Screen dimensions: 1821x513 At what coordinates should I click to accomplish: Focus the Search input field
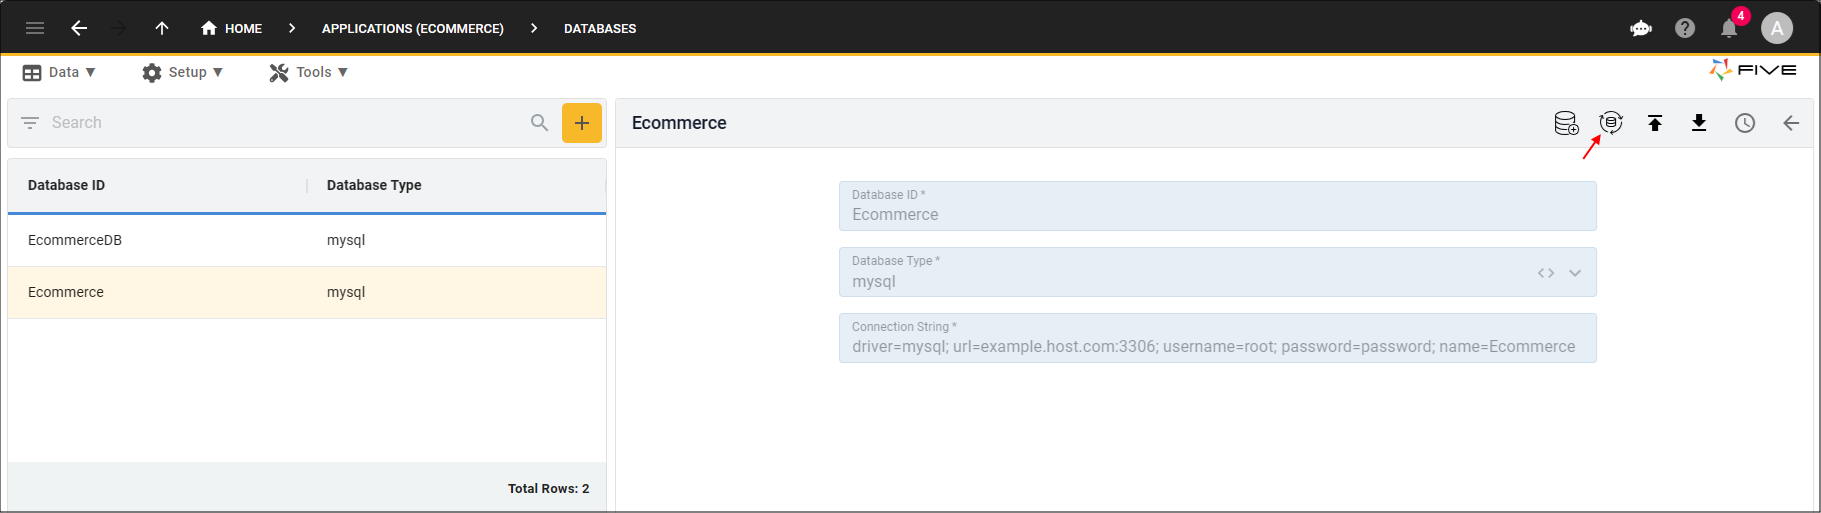click(x=285, y=123)
